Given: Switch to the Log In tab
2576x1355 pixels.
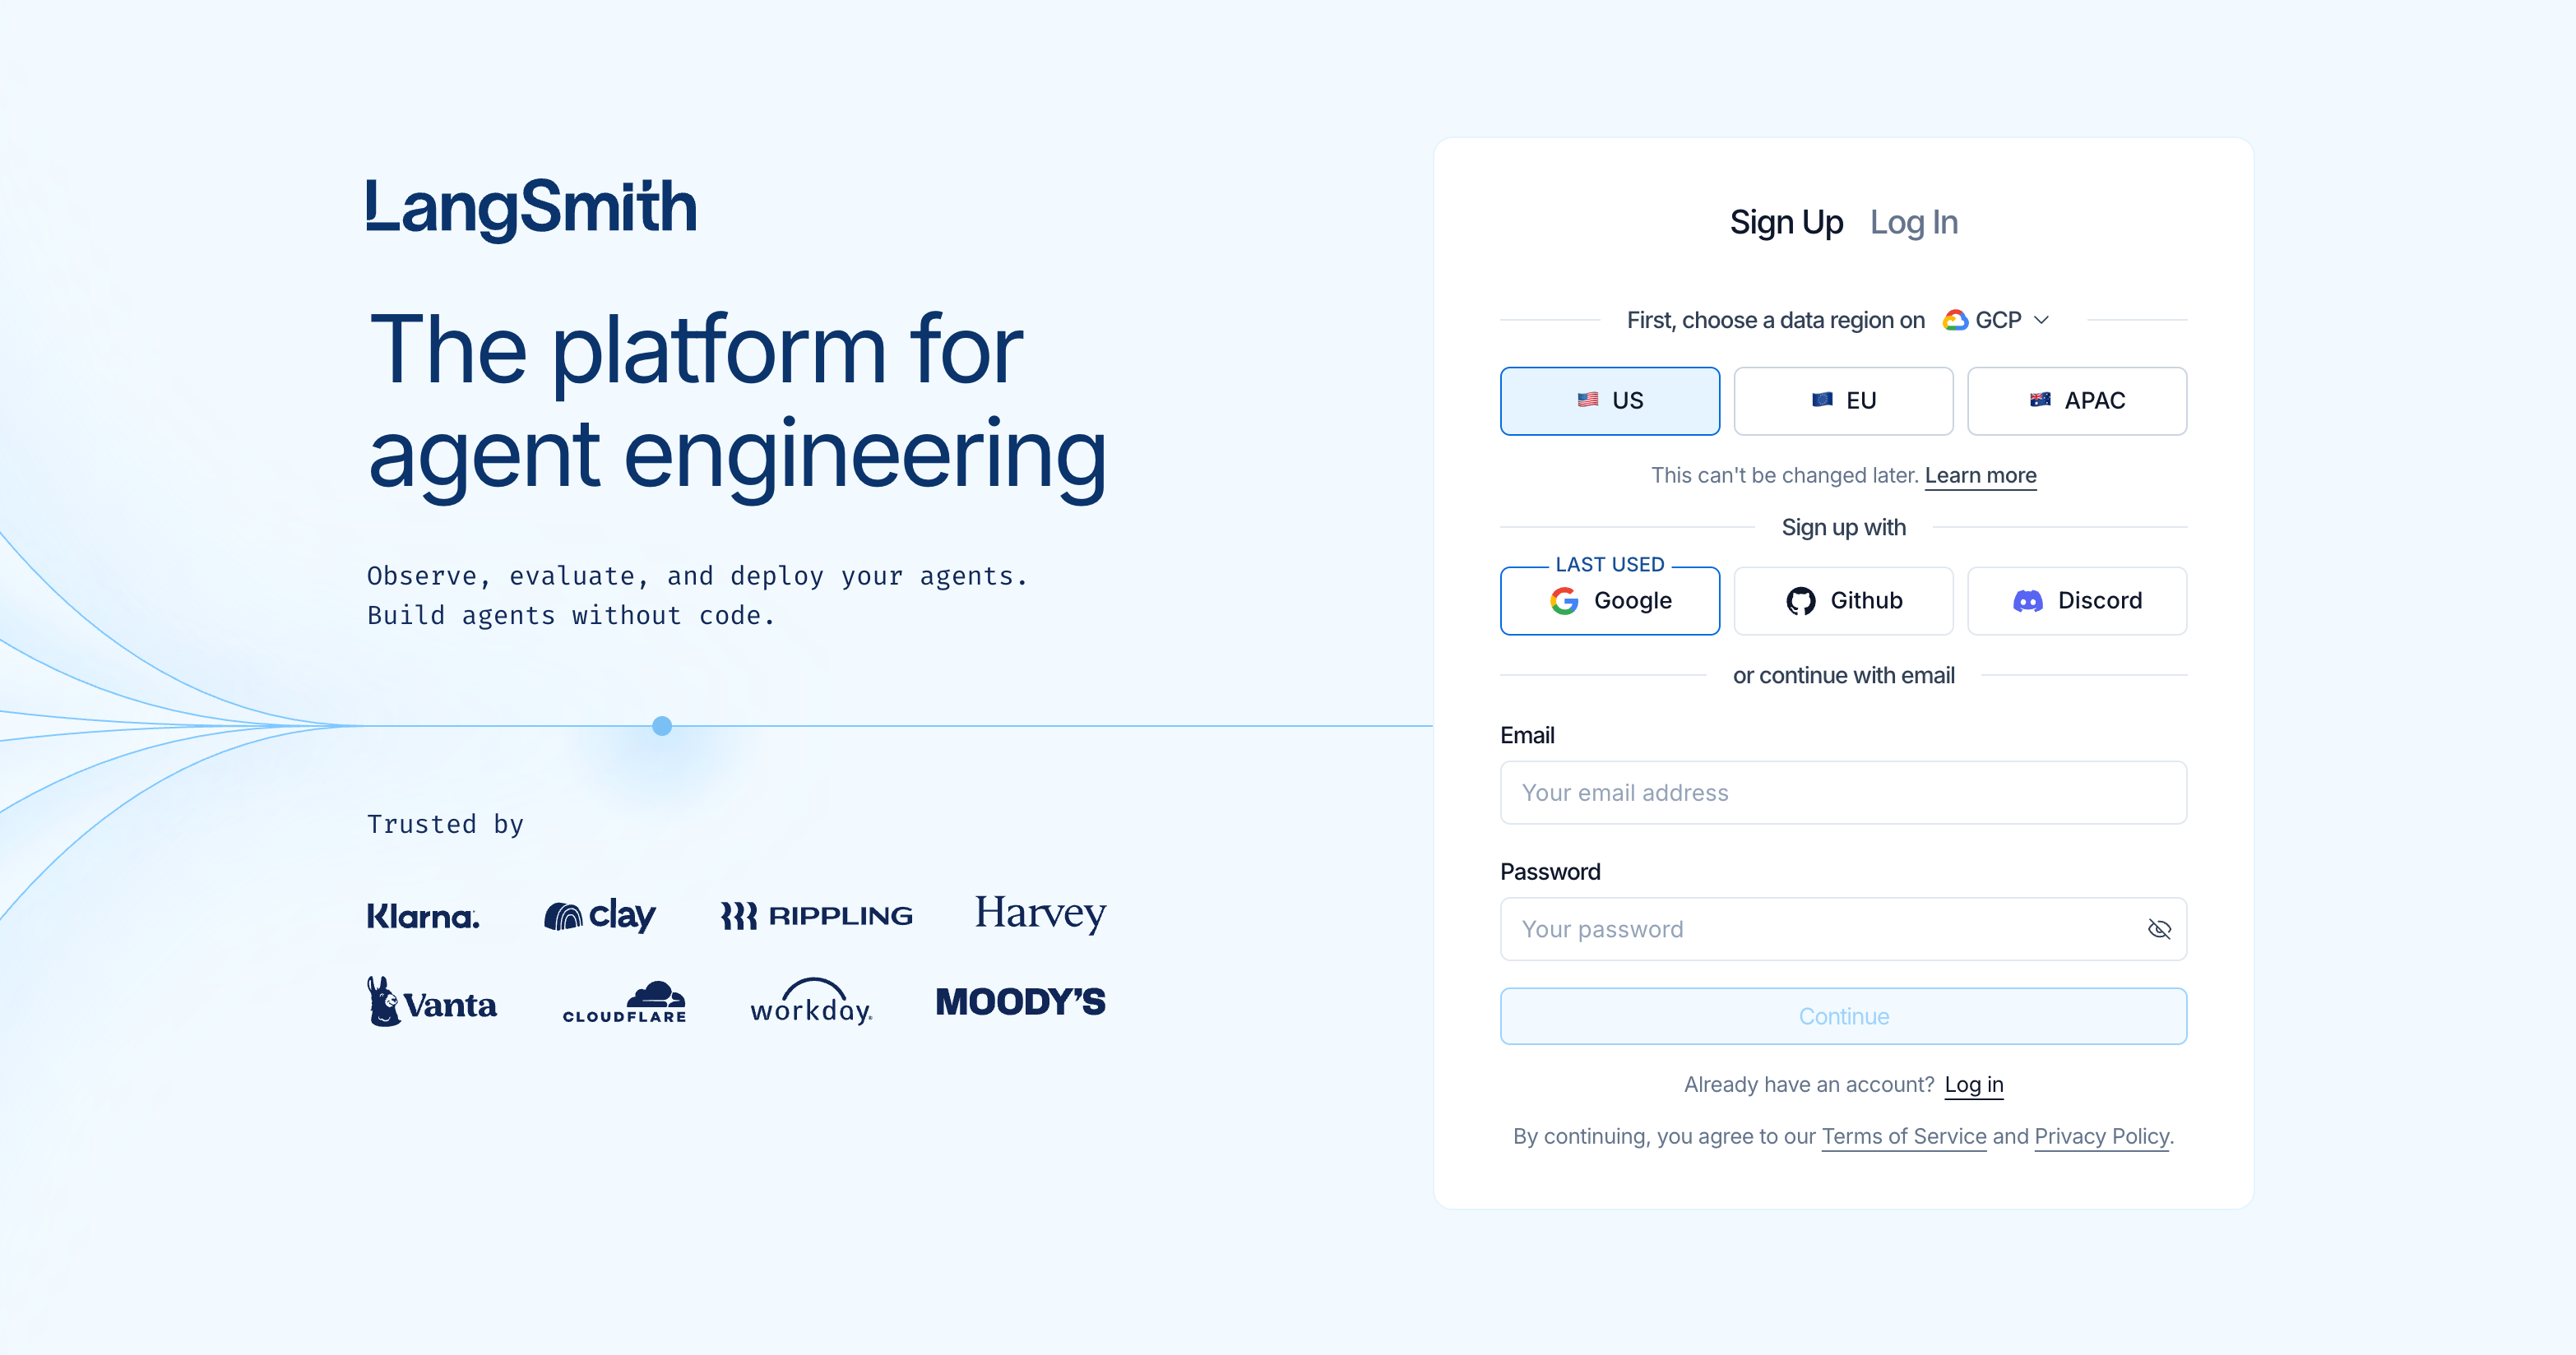Looking at the screenshot, I should click(x=1914, y=222).
